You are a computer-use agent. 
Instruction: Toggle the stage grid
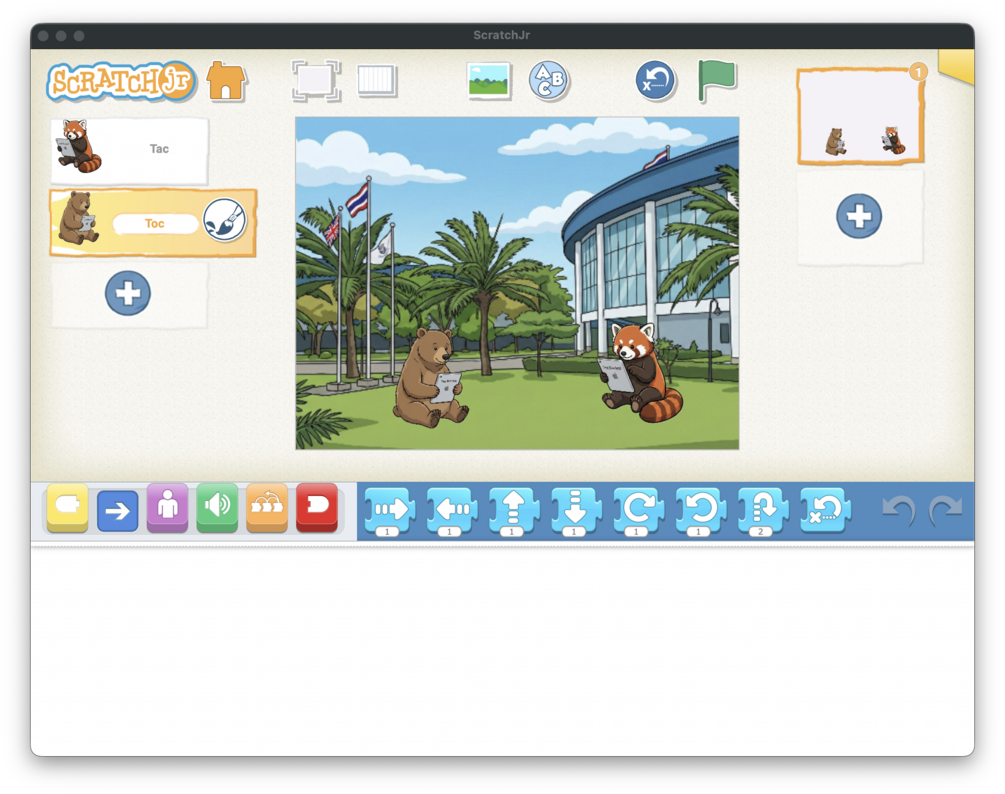click(377, 81)
